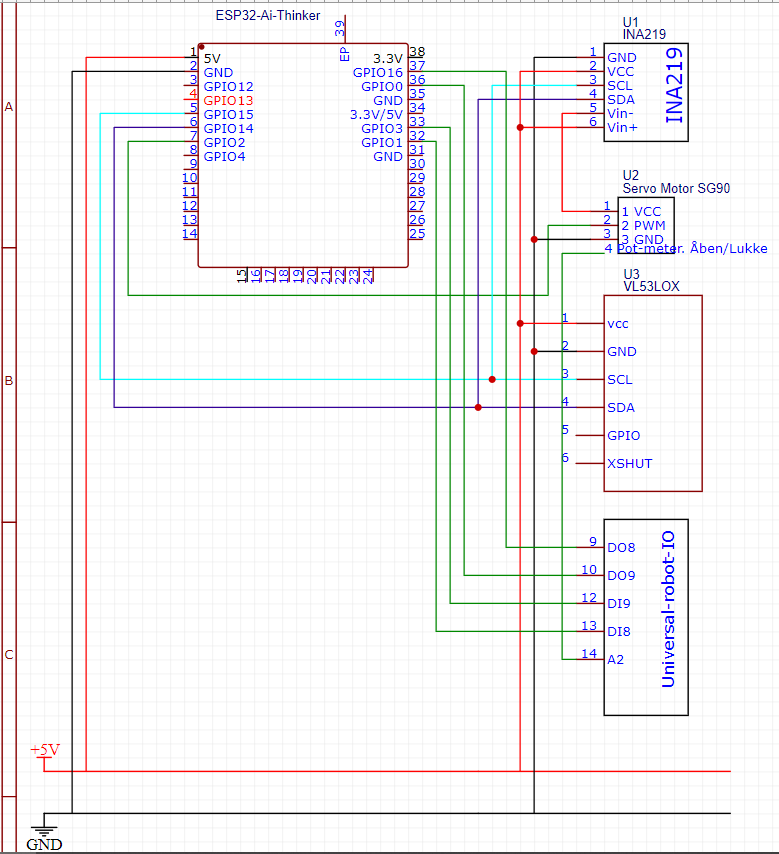Select the GPIO12 pin label on ESP32

[x=228, y=87]
